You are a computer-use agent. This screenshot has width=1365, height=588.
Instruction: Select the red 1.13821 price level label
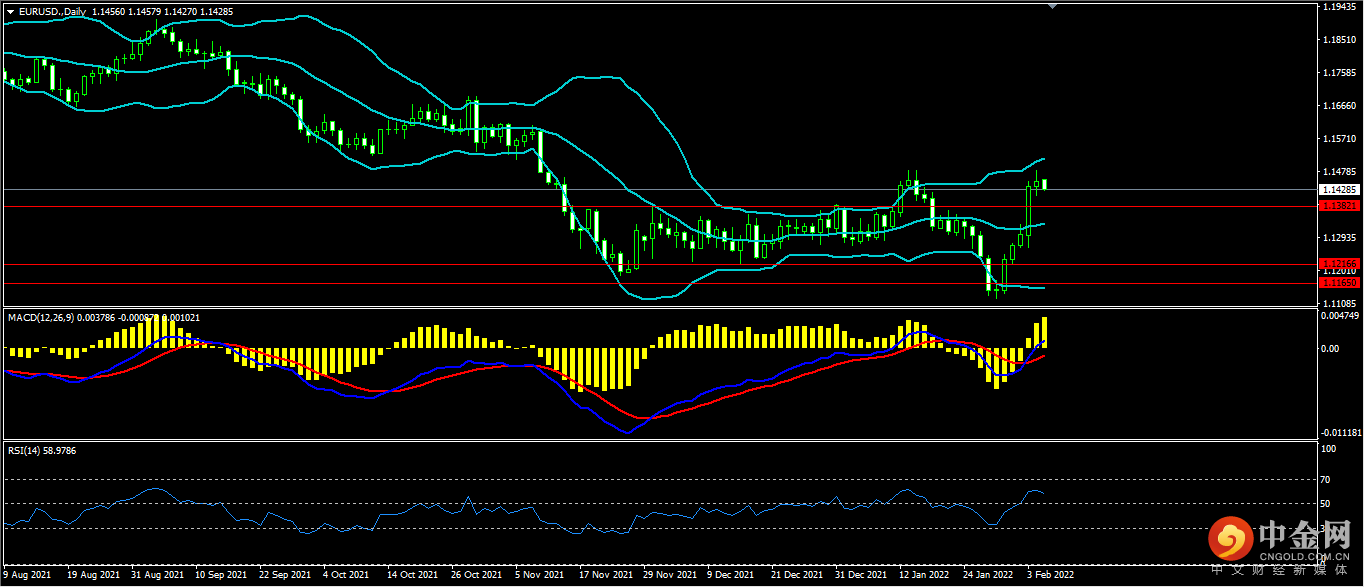1338,206
